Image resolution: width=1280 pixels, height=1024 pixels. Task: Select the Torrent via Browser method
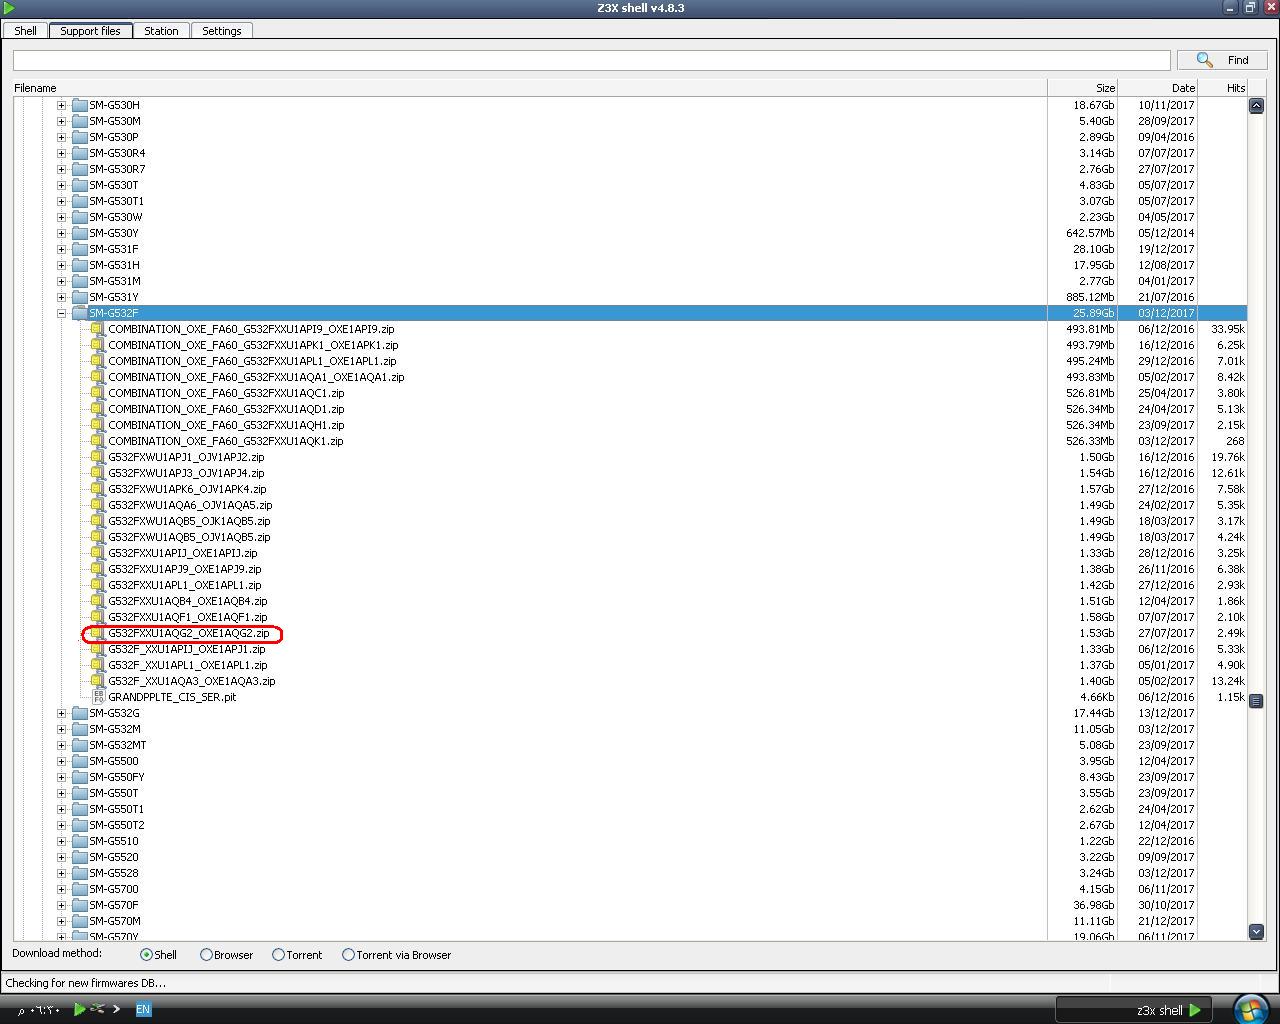349,955
